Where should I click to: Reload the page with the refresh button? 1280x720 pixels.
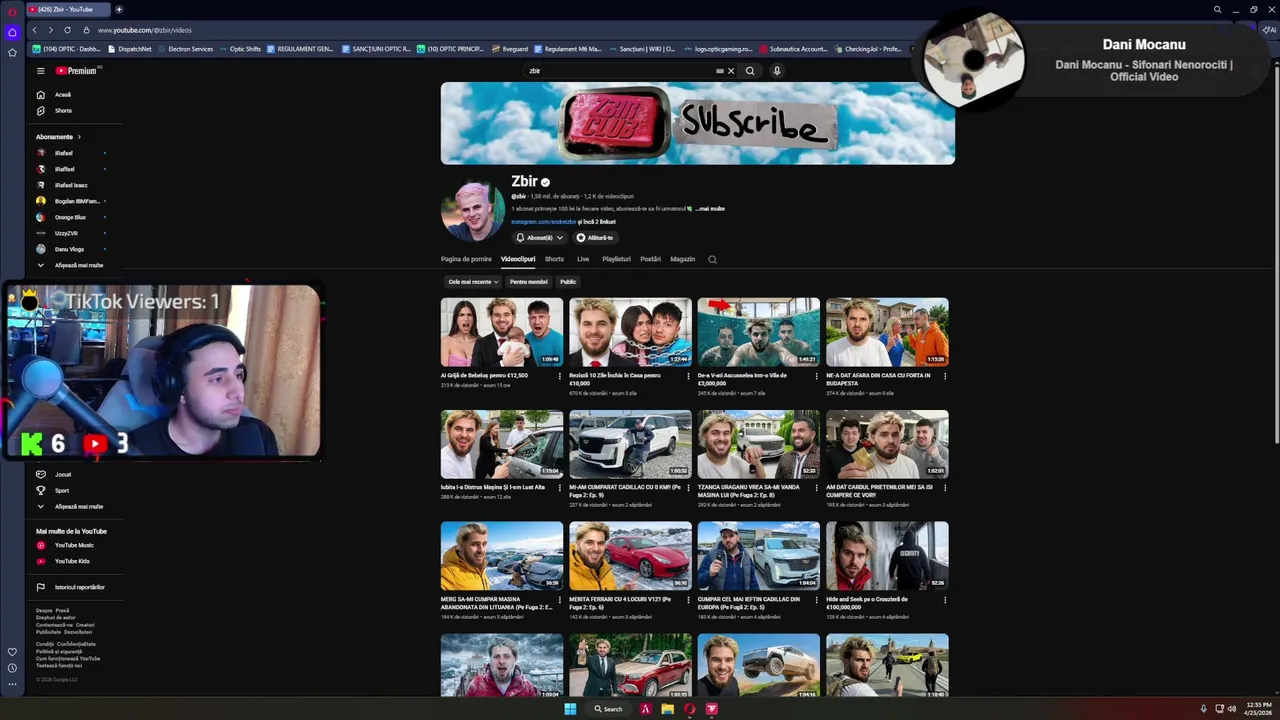67,30
